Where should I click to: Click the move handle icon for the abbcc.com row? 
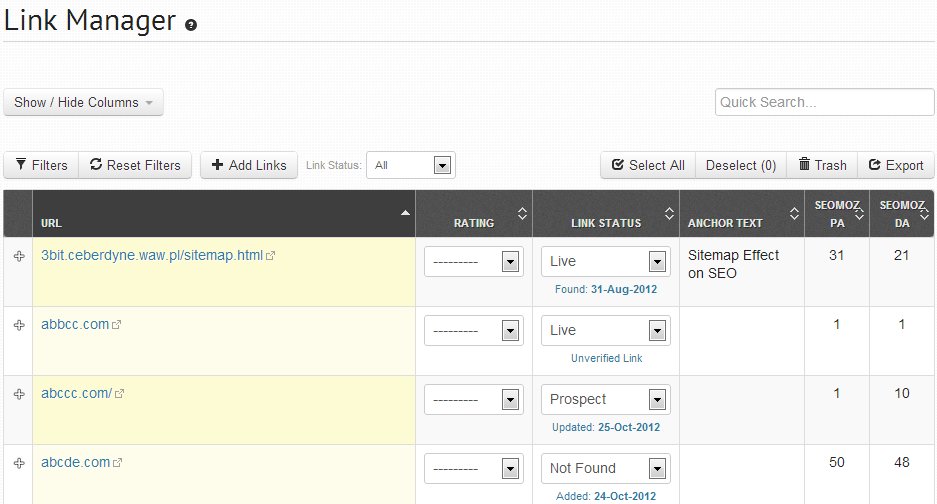tap(18, 326)
